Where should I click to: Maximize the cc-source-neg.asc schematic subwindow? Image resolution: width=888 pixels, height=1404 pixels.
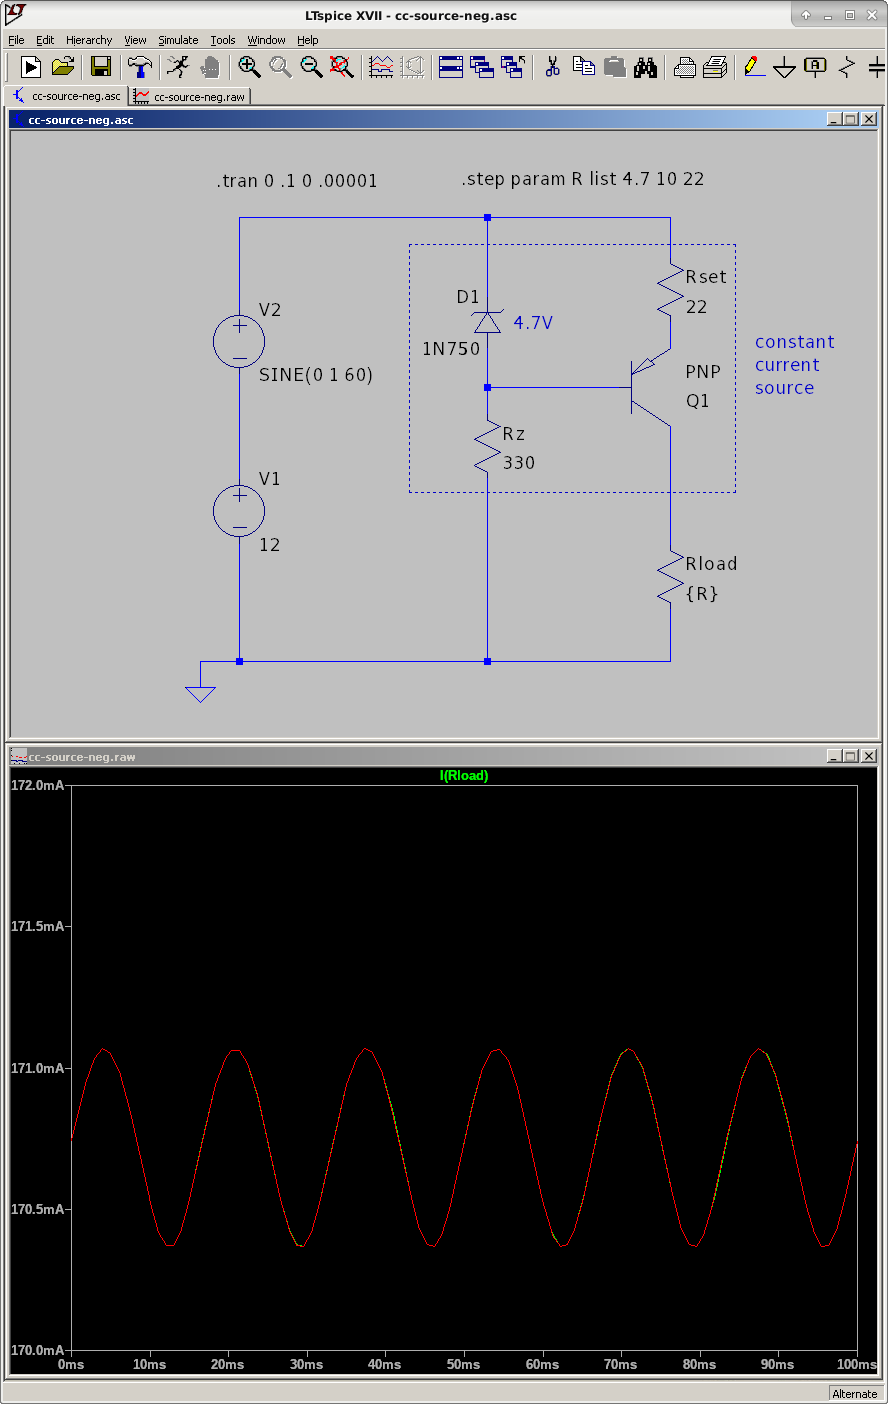point(851,119)
